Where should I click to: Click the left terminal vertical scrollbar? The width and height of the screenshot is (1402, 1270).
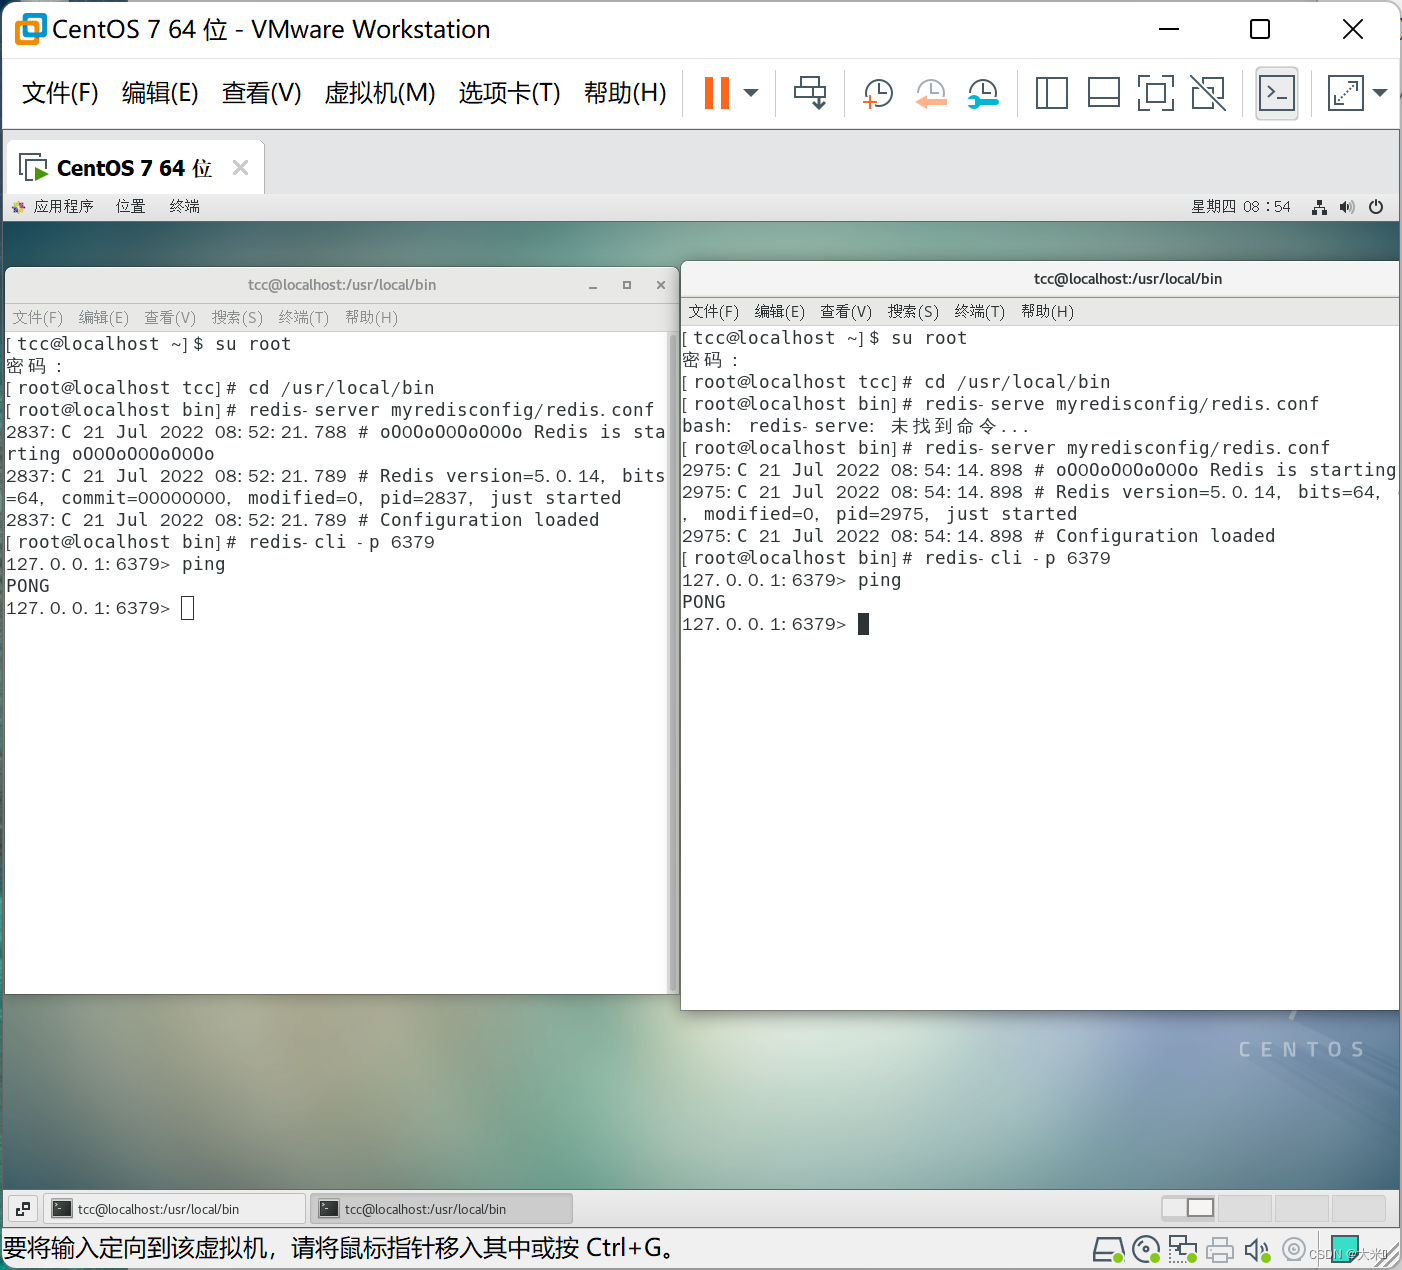click(x=673, y=662)
